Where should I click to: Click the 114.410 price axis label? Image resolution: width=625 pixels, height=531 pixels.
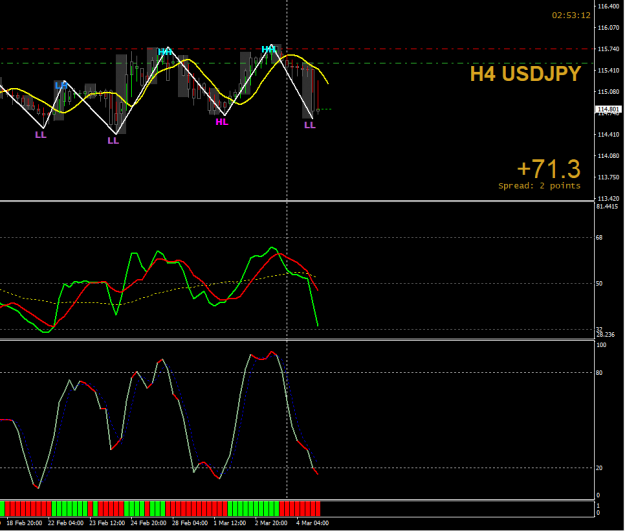608,135
